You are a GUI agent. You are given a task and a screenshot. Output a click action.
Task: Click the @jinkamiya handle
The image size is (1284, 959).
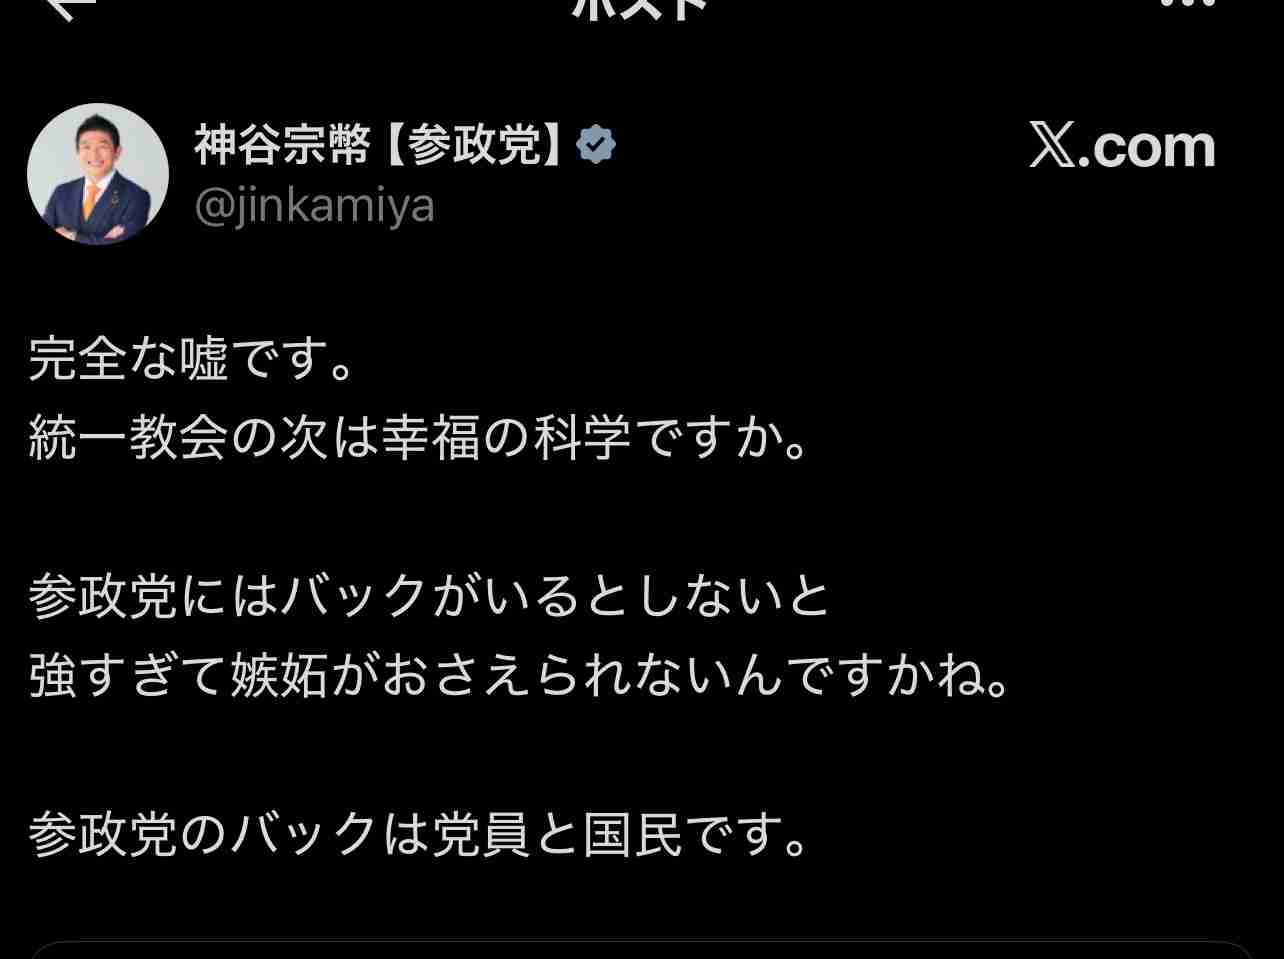[x=314, y=206]
